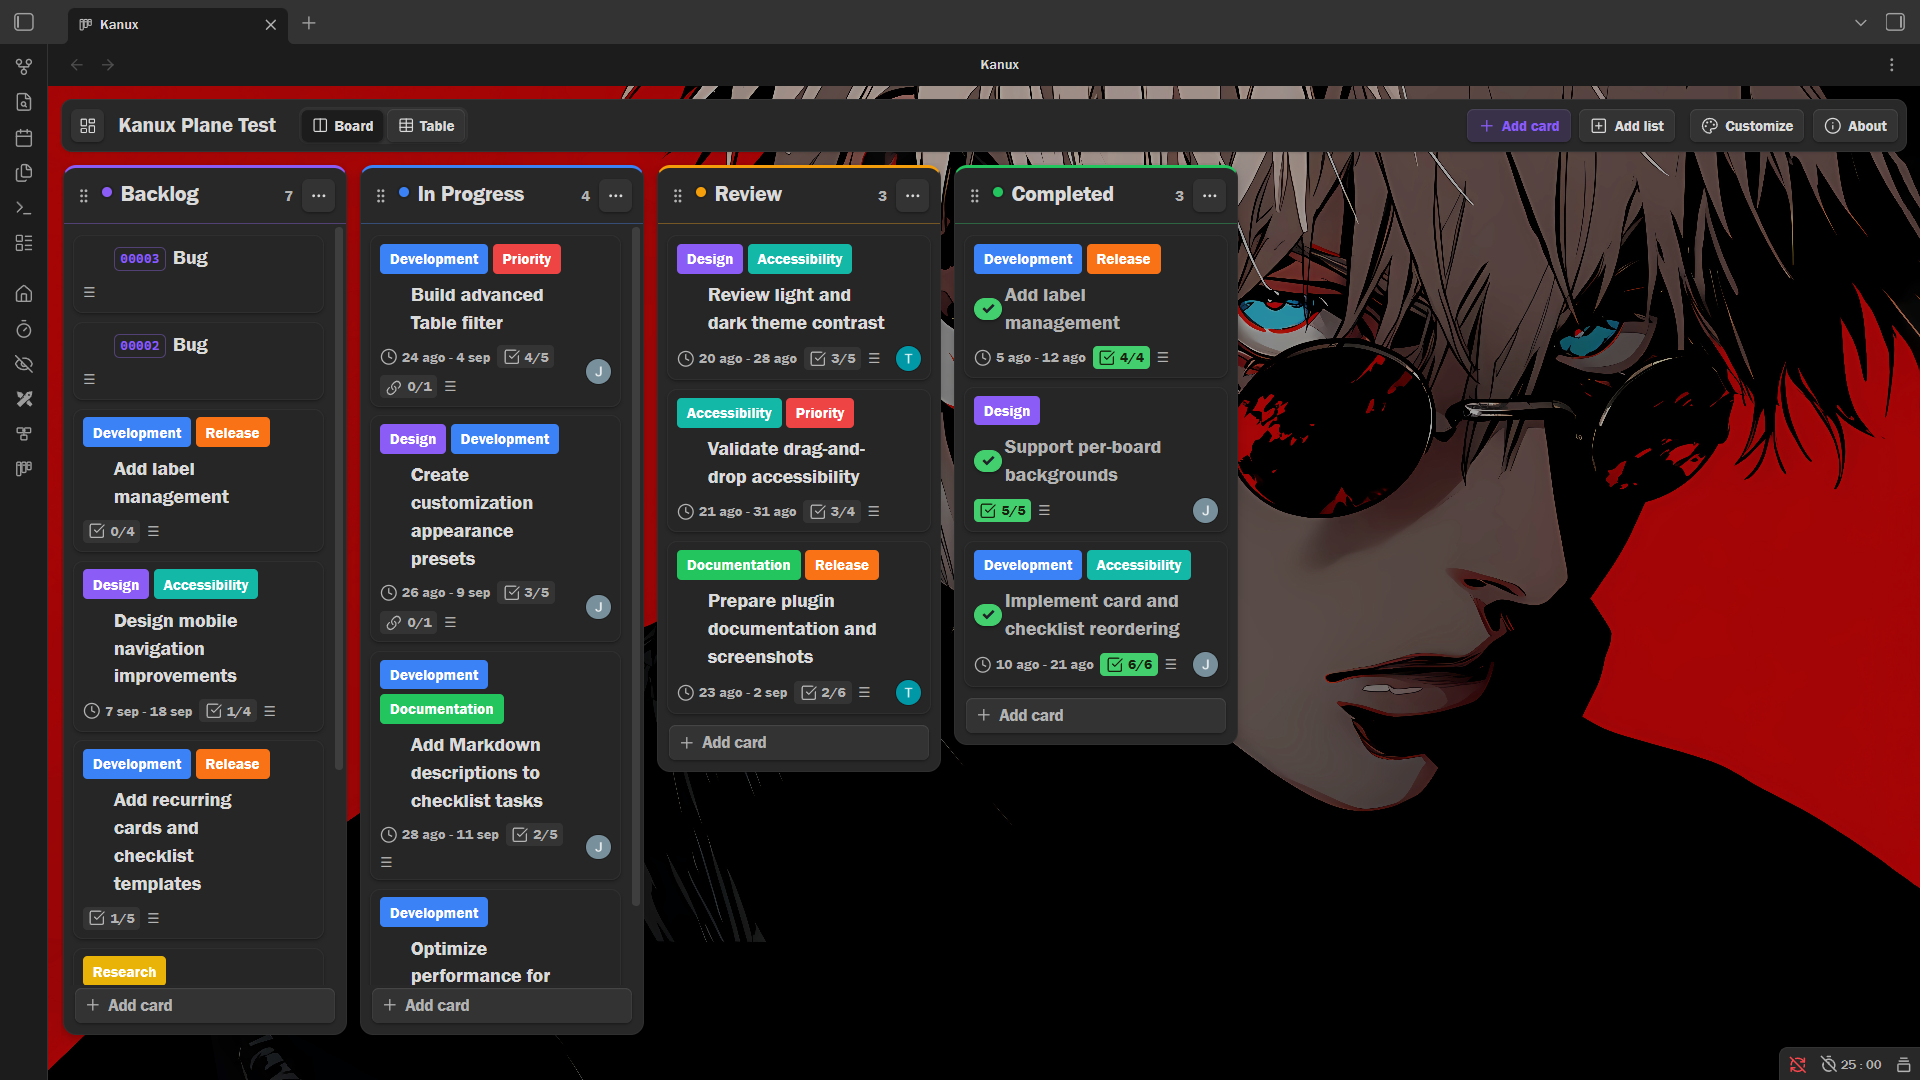
Task: Open the About button
Action: pyautogui.click(x=1855, y=126)
